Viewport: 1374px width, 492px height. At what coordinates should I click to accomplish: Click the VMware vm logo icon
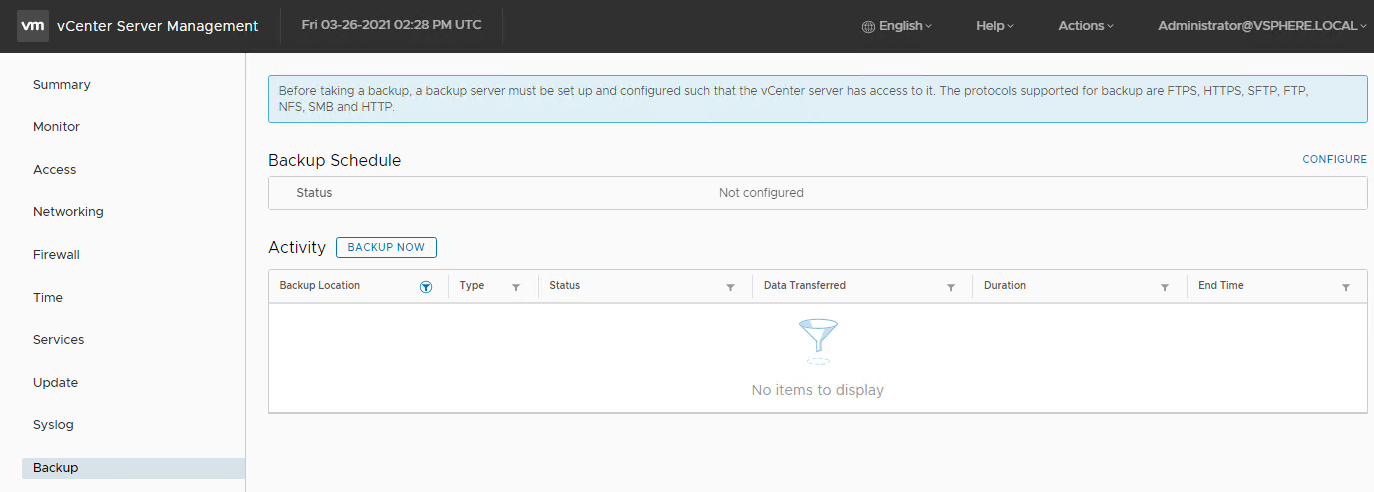point(33,26)
